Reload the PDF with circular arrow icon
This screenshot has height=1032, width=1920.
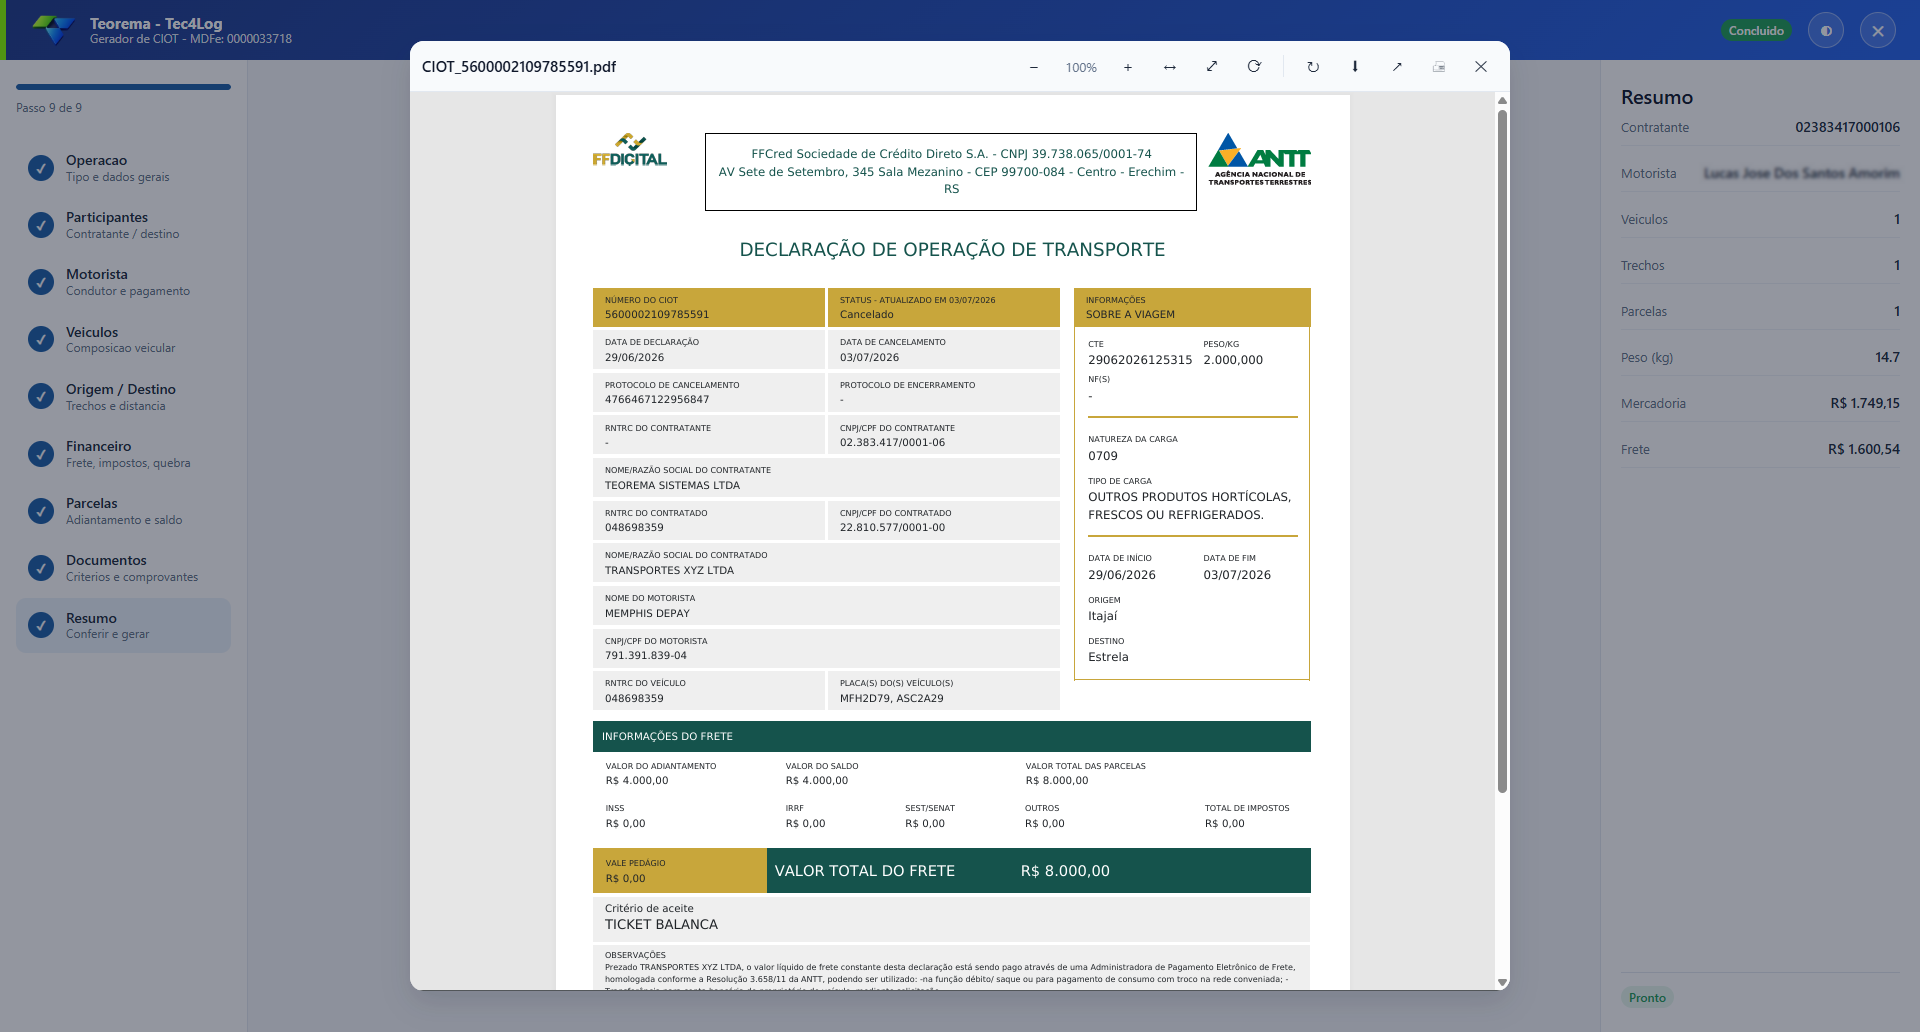[x=1254, y=67]
